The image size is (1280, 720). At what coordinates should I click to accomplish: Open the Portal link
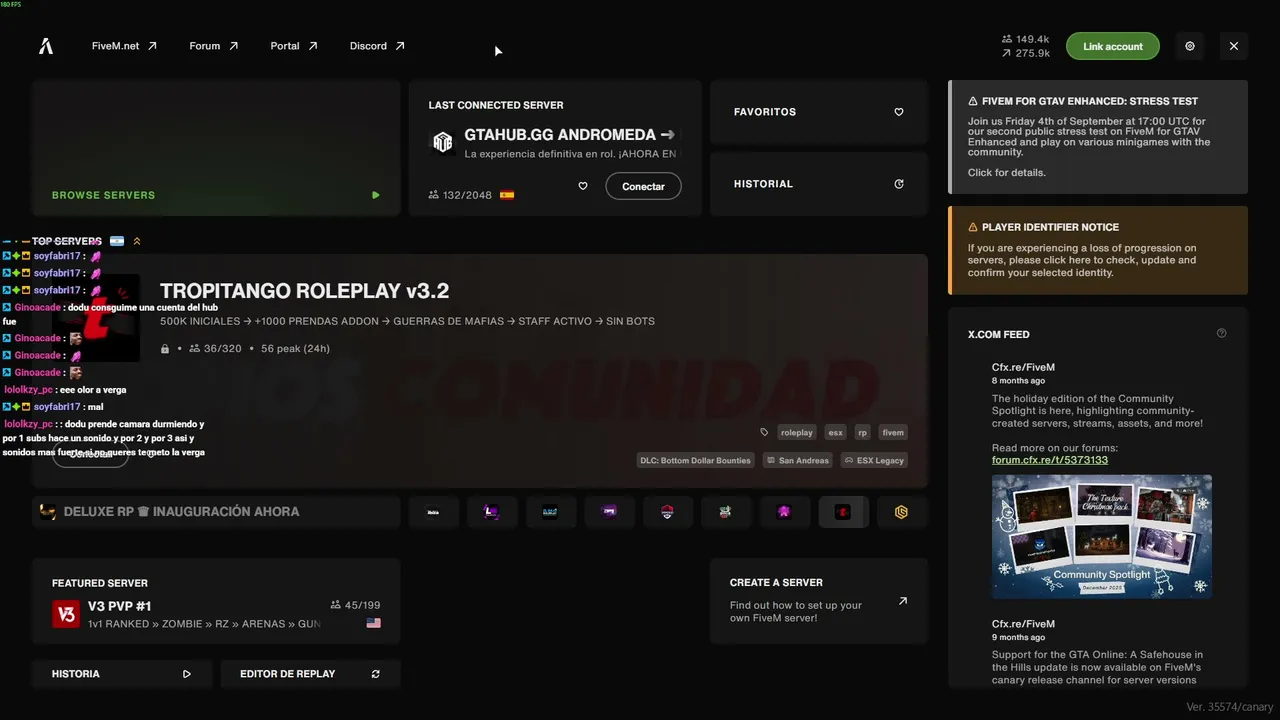294,46
